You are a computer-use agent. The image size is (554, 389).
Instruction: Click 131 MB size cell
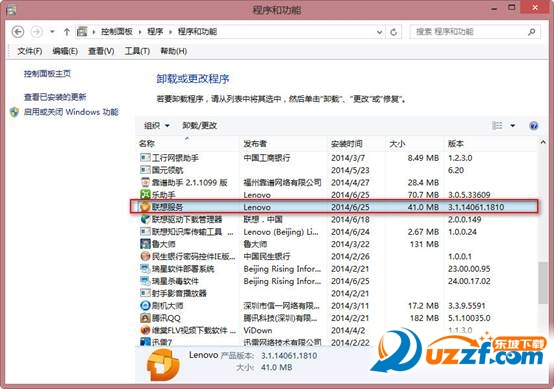(424, 244)
